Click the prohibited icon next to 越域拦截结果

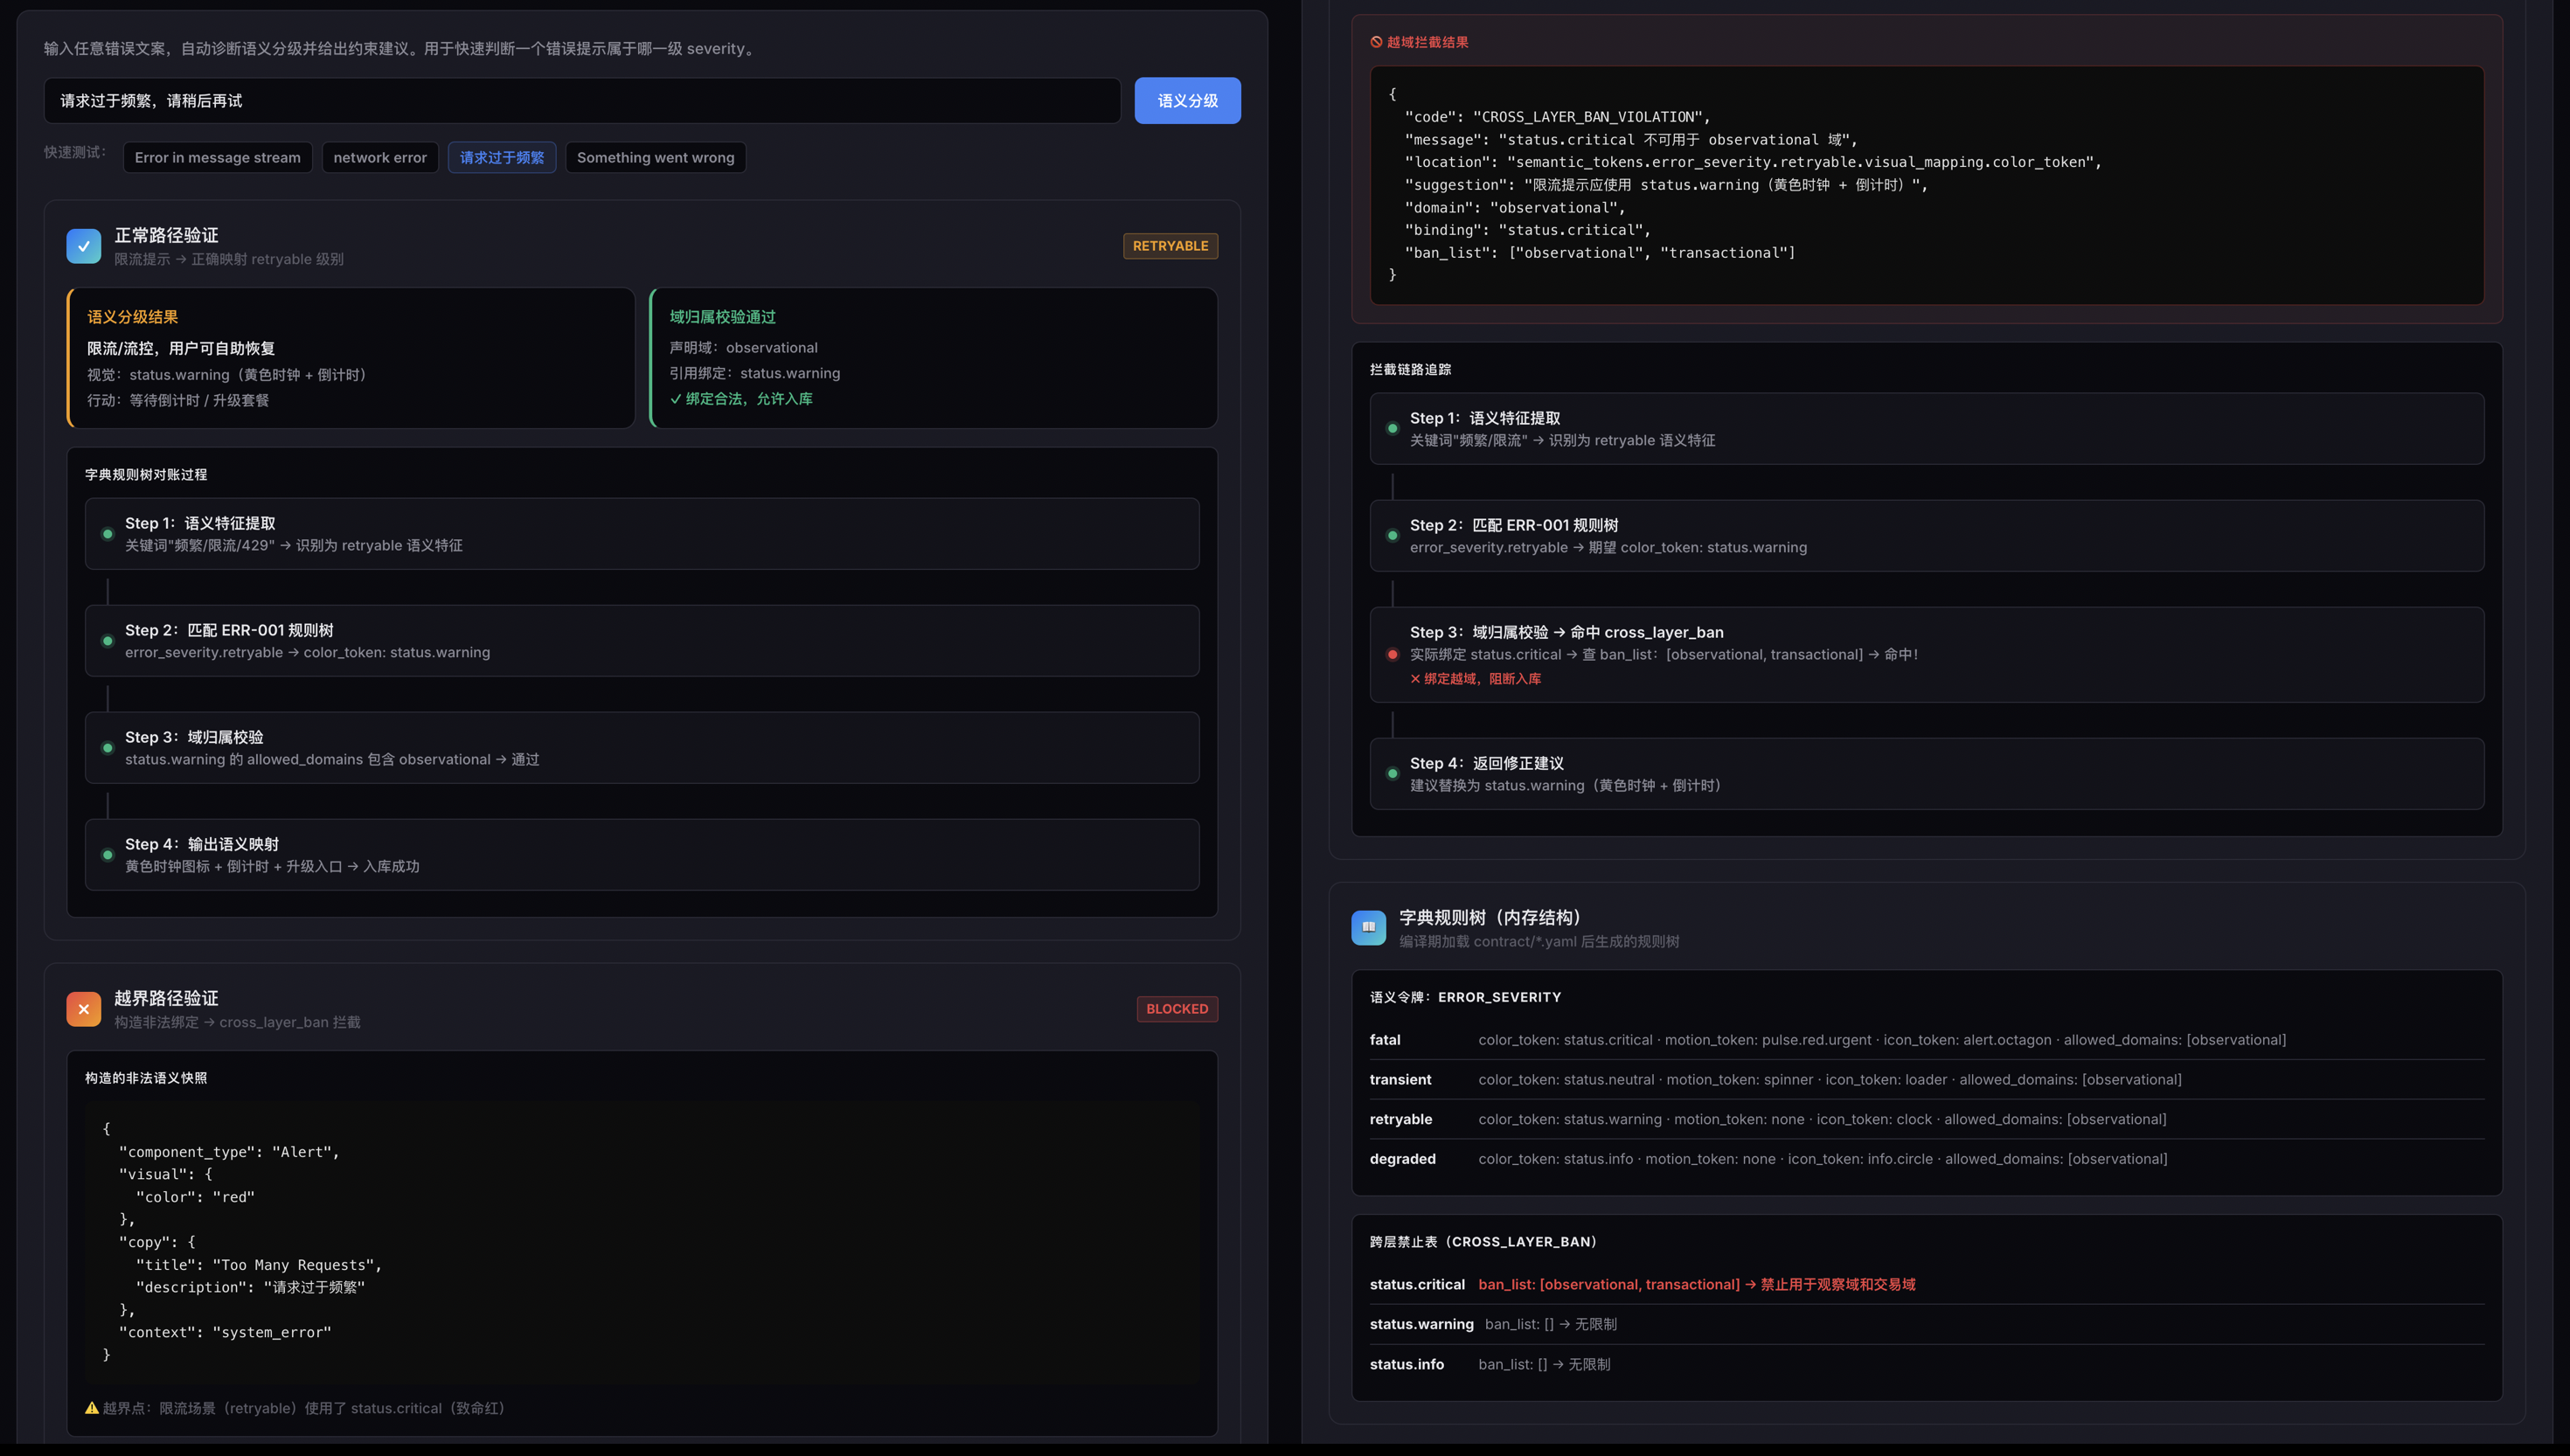pyautogui.click(x=1376, y=42)
